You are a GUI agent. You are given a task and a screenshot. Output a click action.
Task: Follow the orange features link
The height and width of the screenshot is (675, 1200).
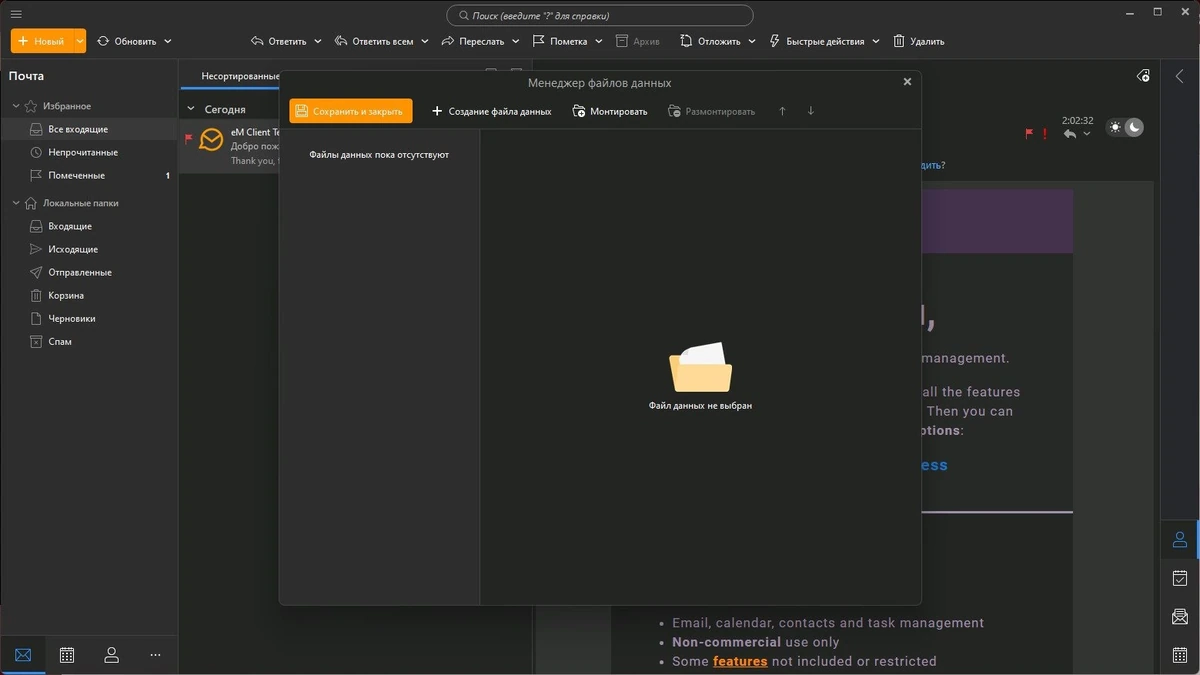click(x=740, y=661)
